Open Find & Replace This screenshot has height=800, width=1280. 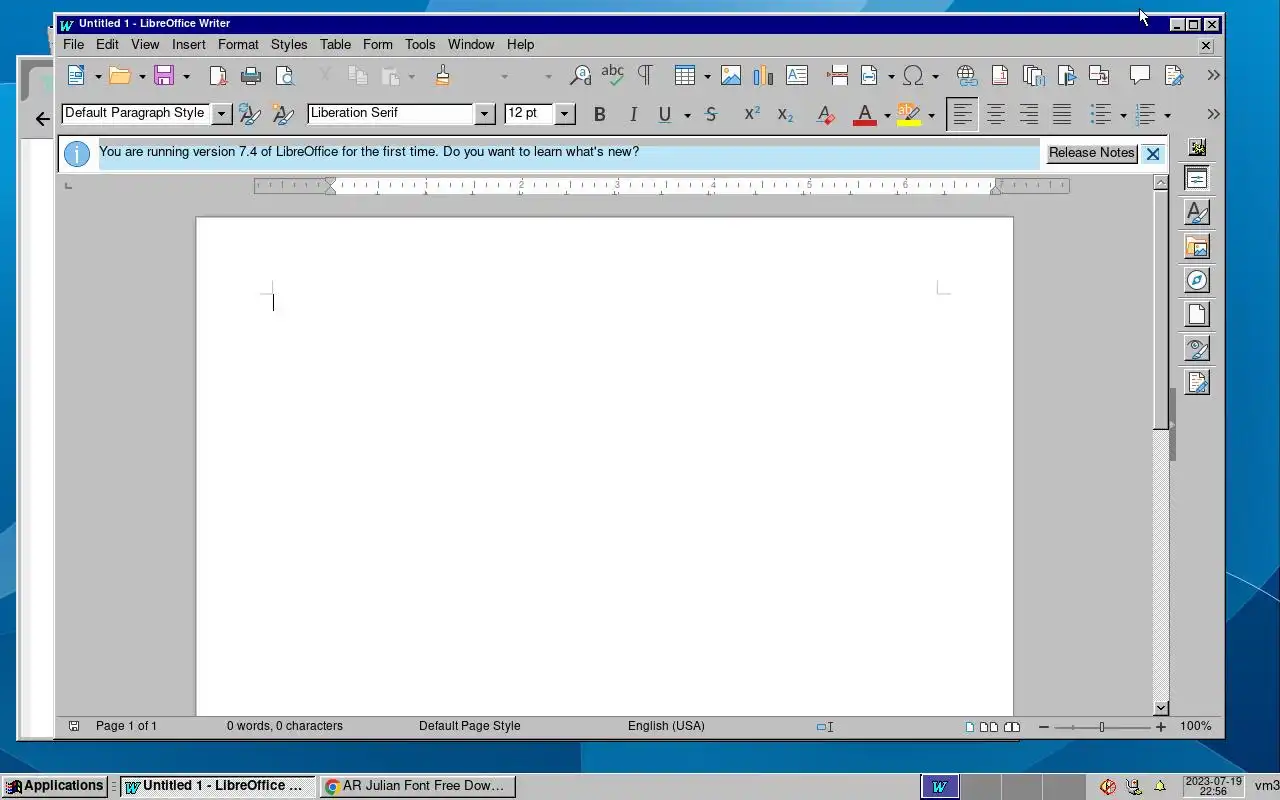coord(580,75)
